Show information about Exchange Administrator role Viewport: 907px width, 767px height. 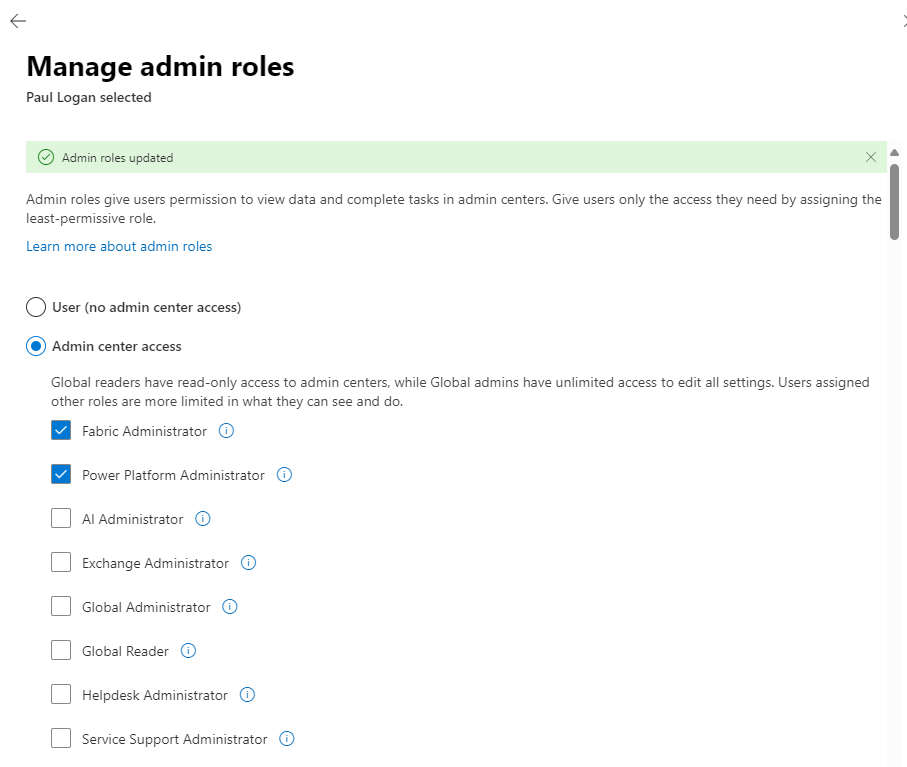pos(250,563)
